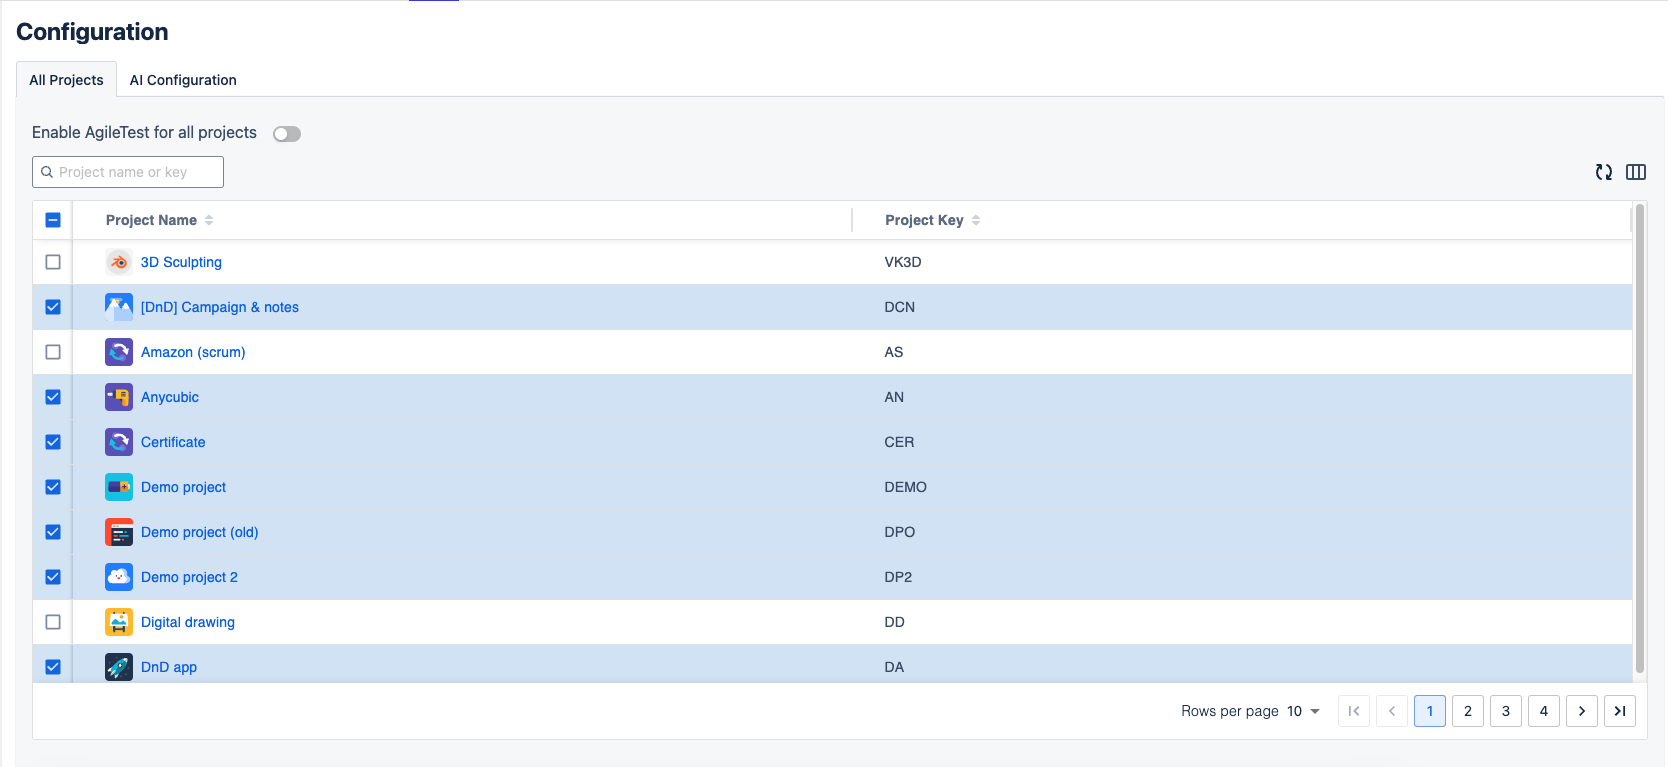Click the 3D Sculpting project avatar
This screenshot has width=1668, height=767.
[119, 262]
